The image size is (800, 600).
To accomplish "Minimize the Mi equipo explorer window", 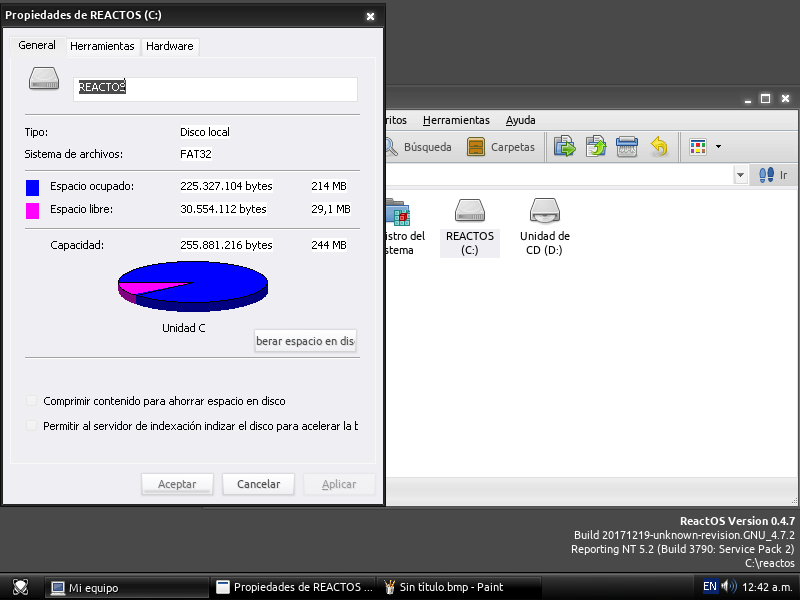I will click(x=747, y=99).
